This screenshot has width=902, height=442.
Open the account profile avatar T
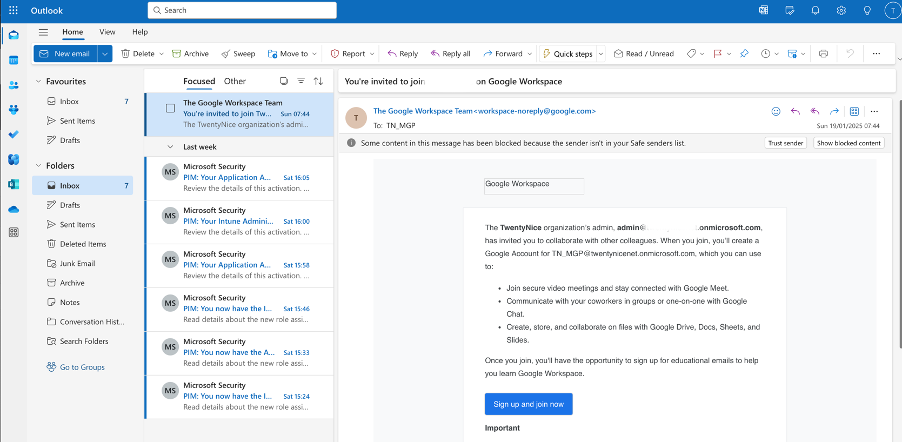(893, 10)
